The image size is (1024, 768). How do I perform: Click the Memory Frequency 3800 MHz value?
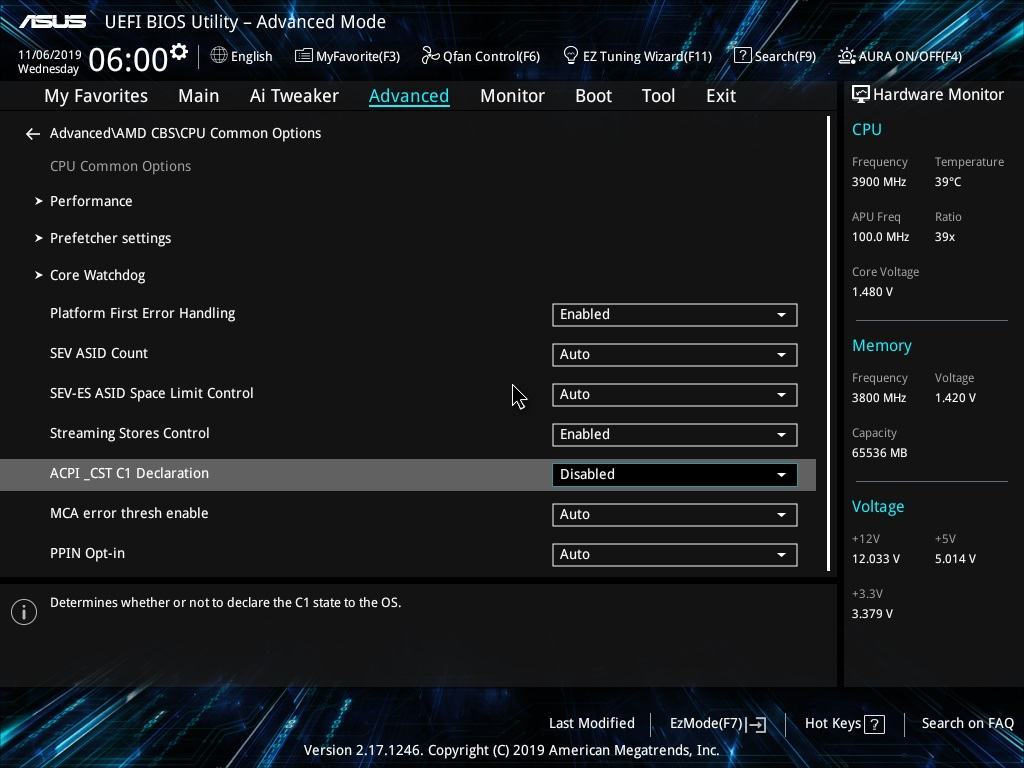click(x=878, y=398)
